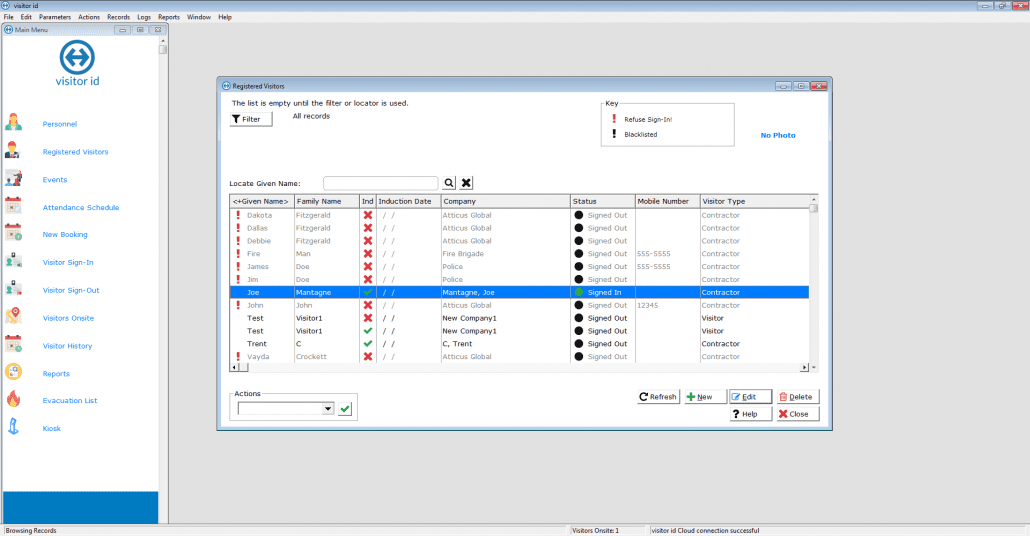Open the Personnel sidebar icon
This screenshot has width=1030, height=536.
click(x=14, y=123)
